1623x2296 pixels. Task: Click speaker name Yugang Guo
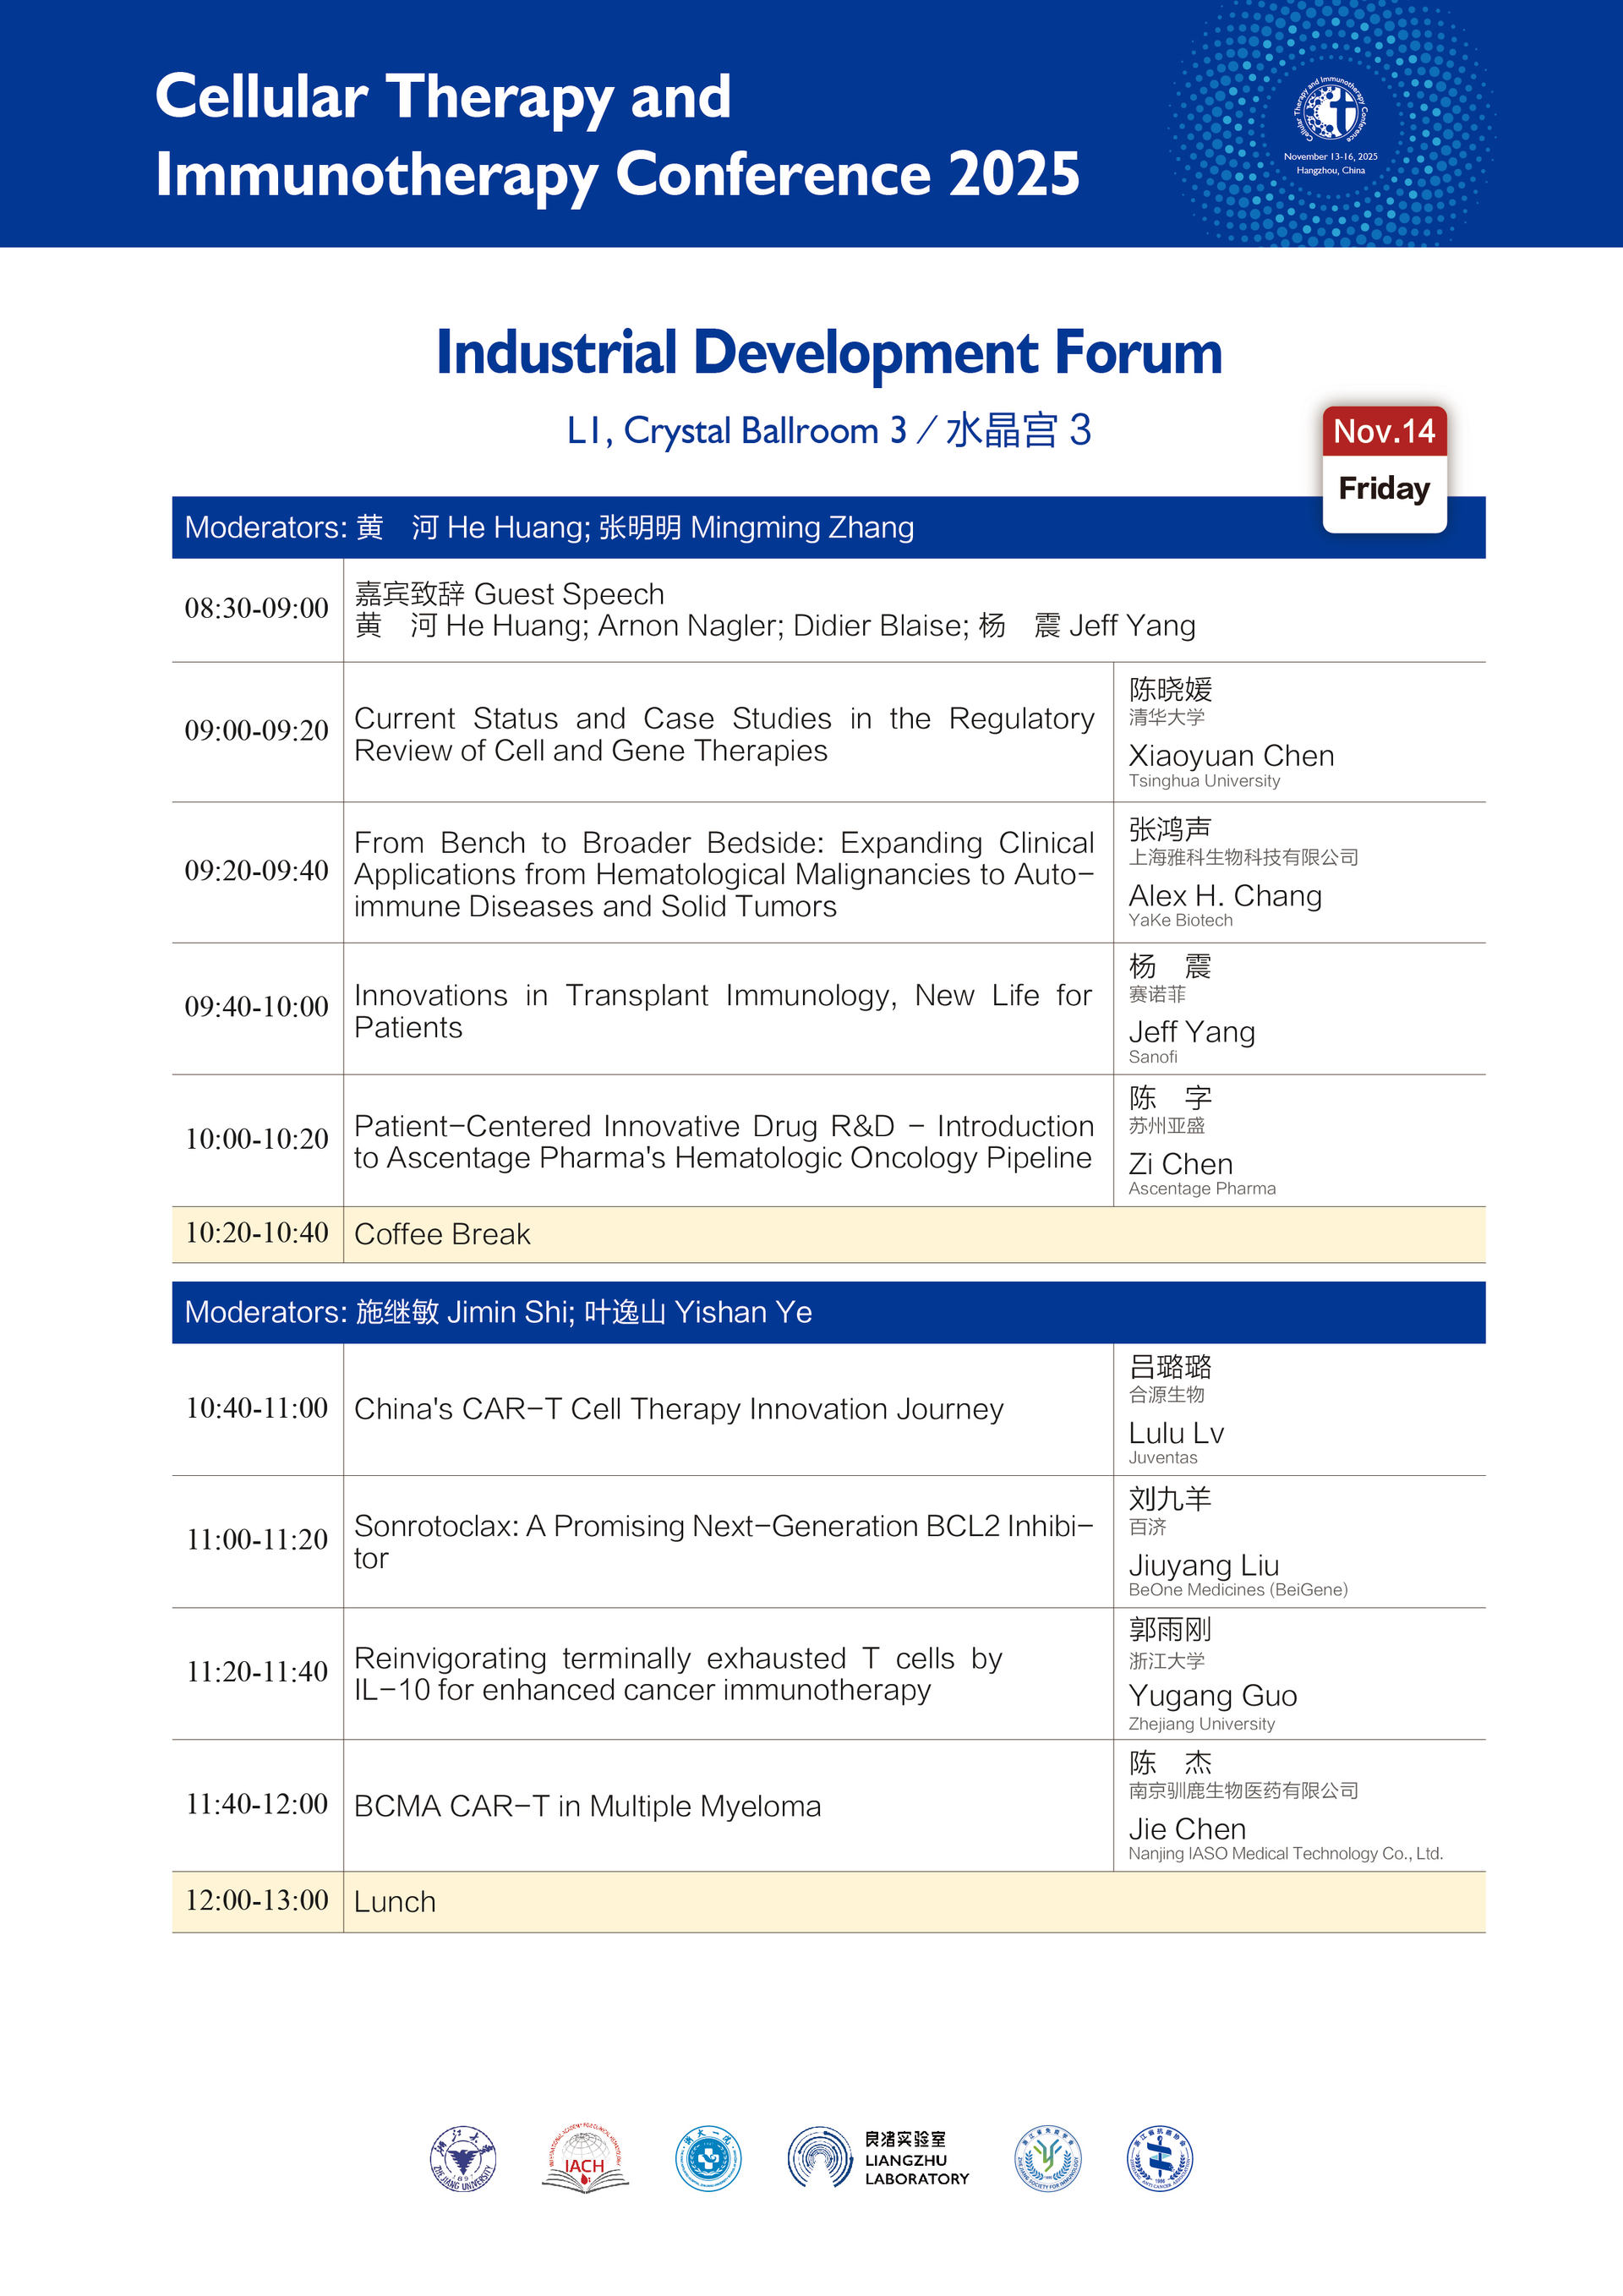(x=1213, y=1696)
